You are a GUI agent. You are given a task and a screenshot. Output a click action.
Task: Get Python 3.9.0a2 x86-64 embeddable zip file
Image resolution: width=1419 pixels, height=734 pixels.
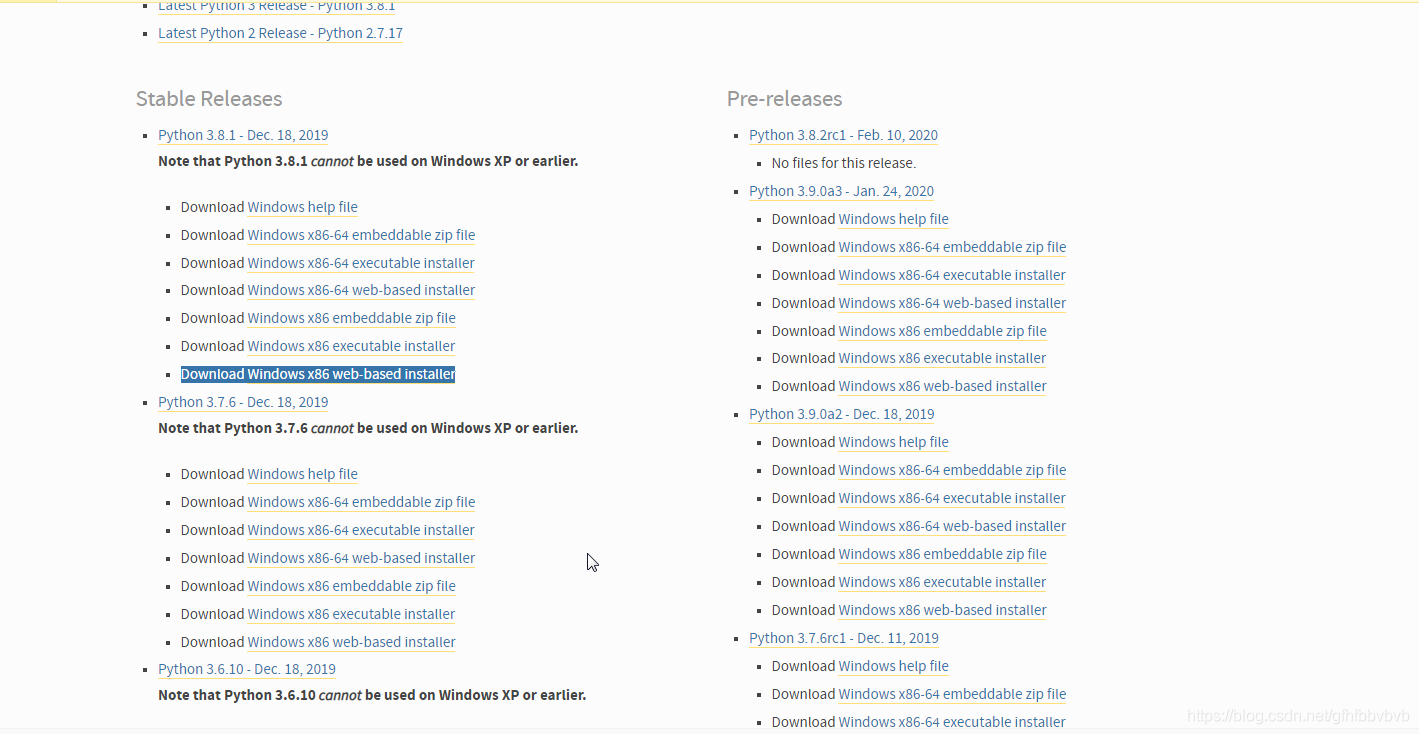tap(952, 470)
